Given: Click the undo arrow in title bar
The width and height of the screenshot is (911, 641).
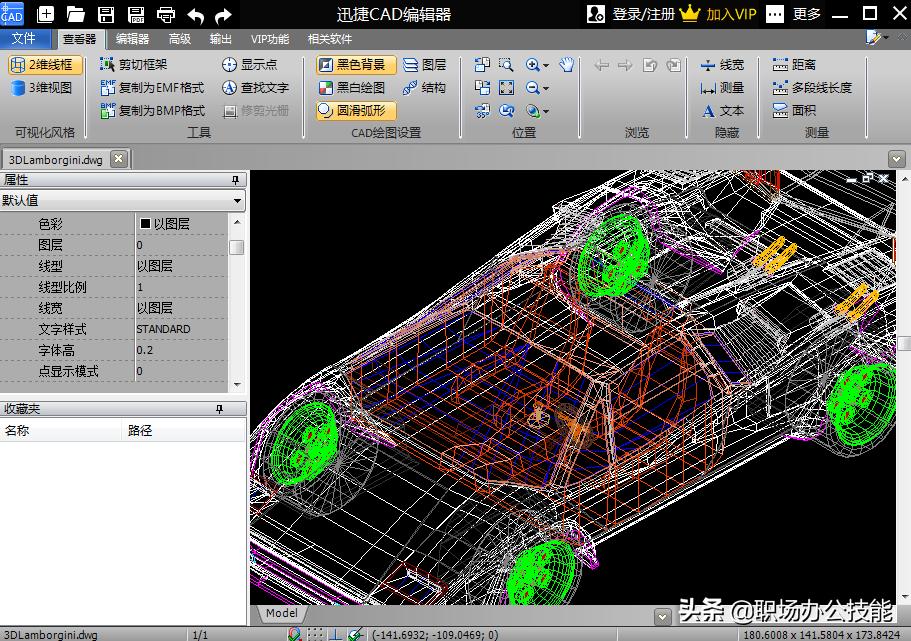Looking at the screenshot, I should tap(196, 14).
